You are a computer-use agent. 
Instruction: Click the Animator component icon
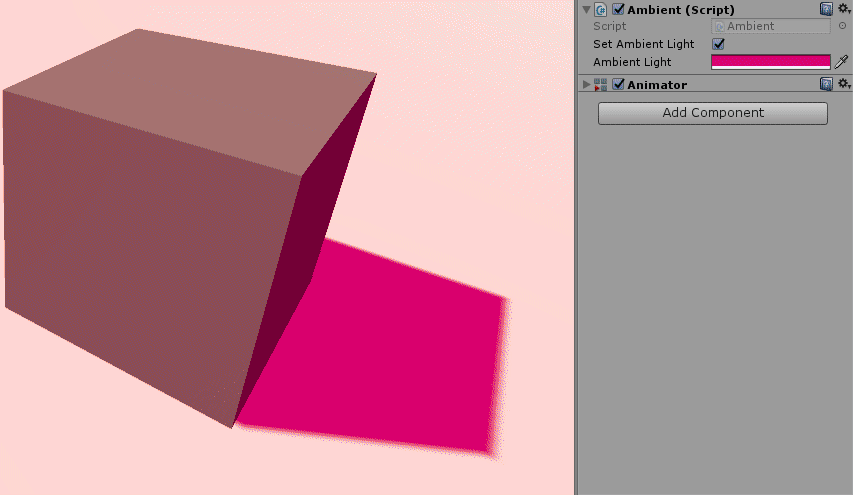(x=601, y=85)
